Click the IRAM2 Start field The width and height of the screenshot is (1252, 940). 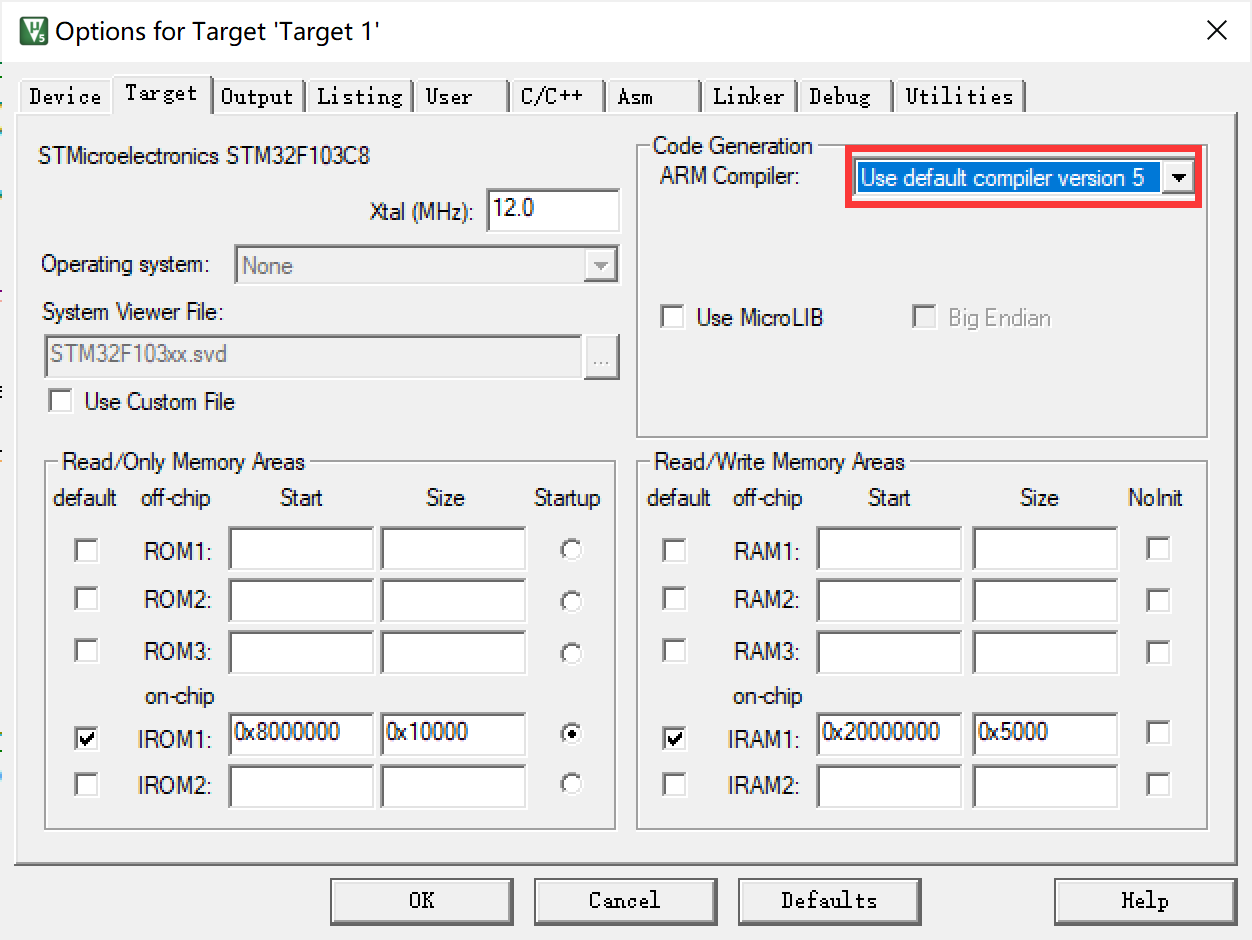point(889,786)
